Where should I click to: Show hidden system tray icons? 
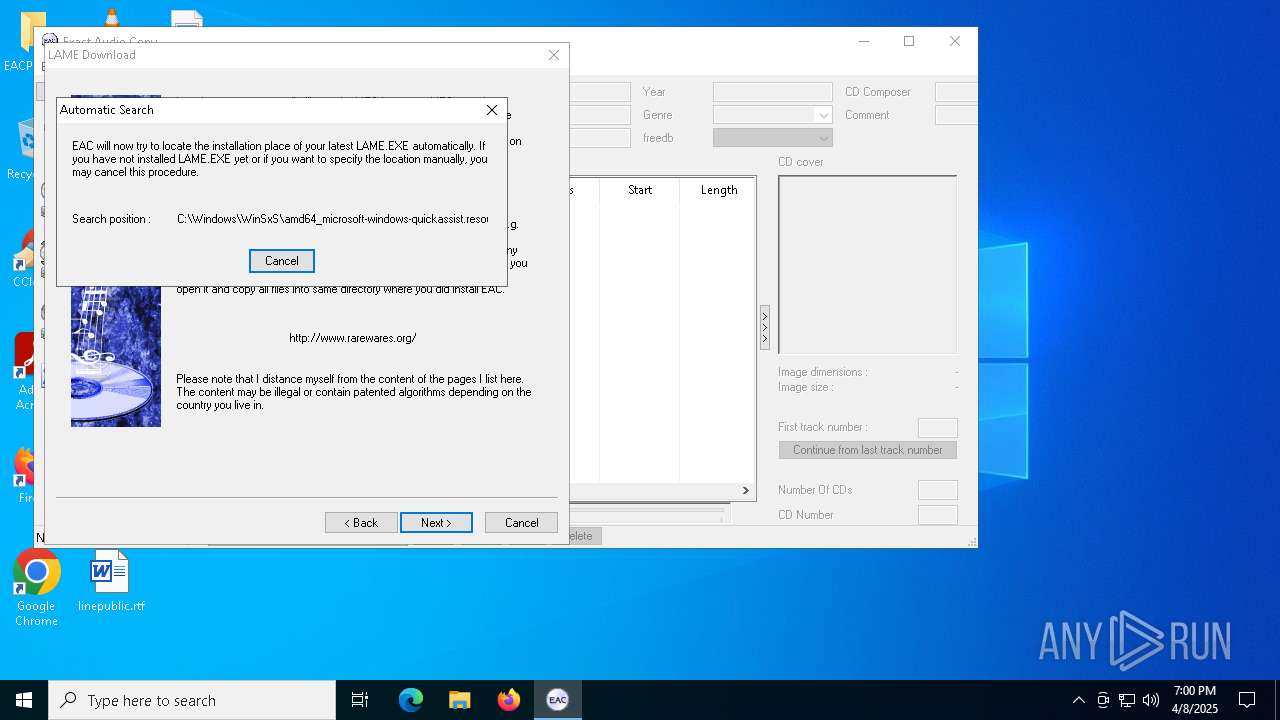pos(1078,700)
